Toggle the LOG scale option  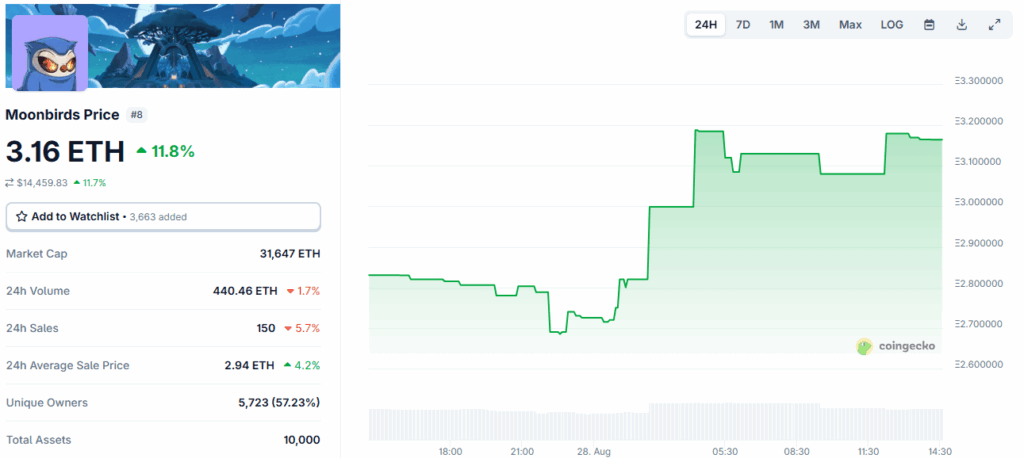click(892, 25)
